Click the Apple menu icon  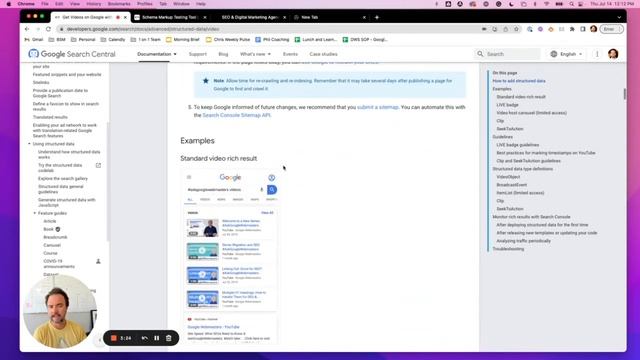coord(9,4)
